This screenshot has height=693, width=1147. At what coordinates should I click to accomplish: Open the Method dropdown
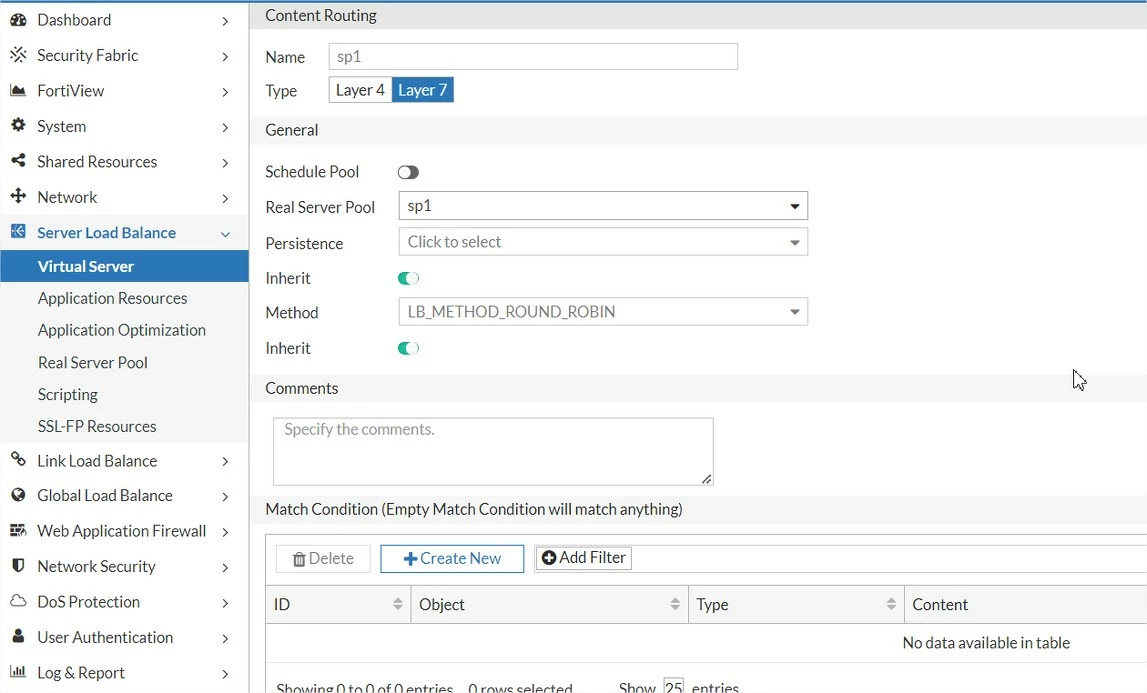click(x=603, y=312)
